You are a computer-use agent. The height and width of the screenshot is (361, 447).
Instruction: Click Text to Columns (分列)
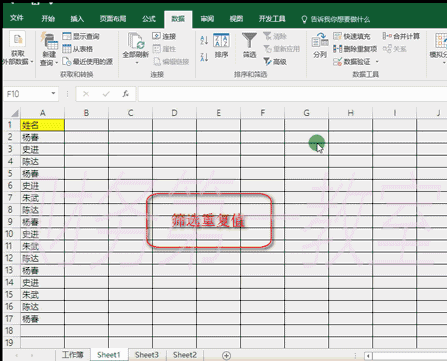320,46
